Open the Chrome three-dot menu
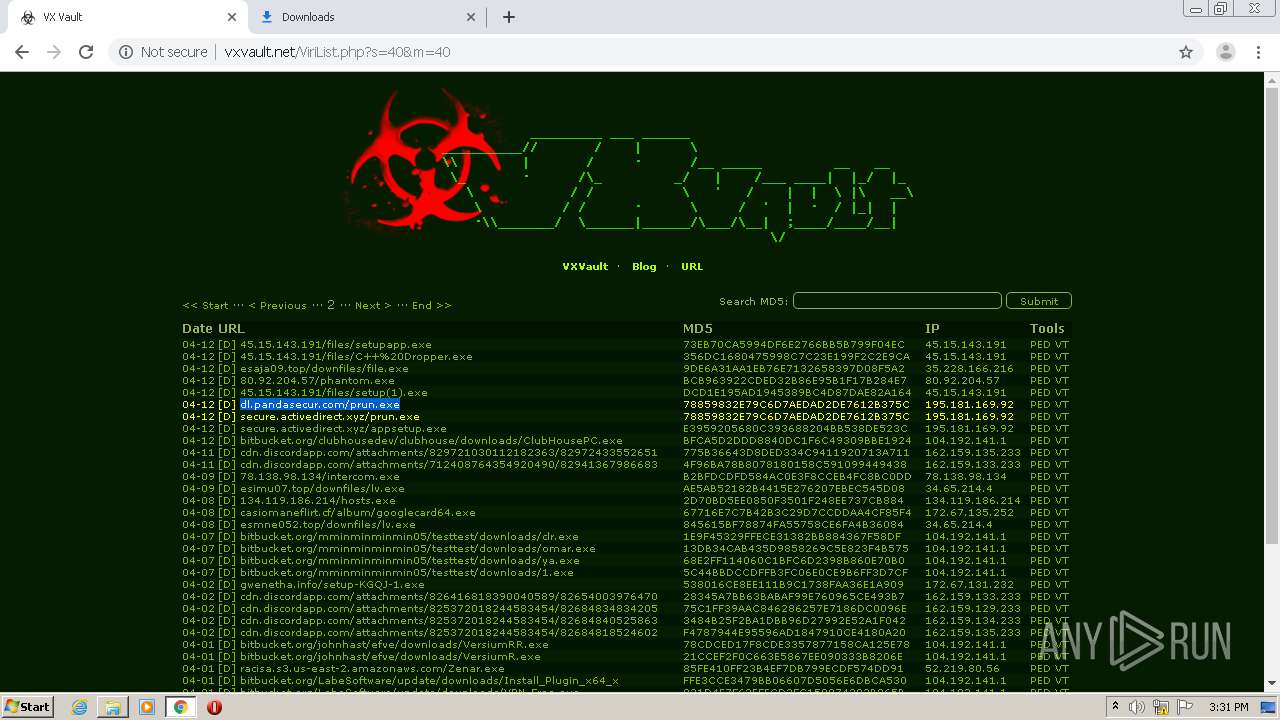The width and height of the screenshot is (1280, 720). 1258,52
